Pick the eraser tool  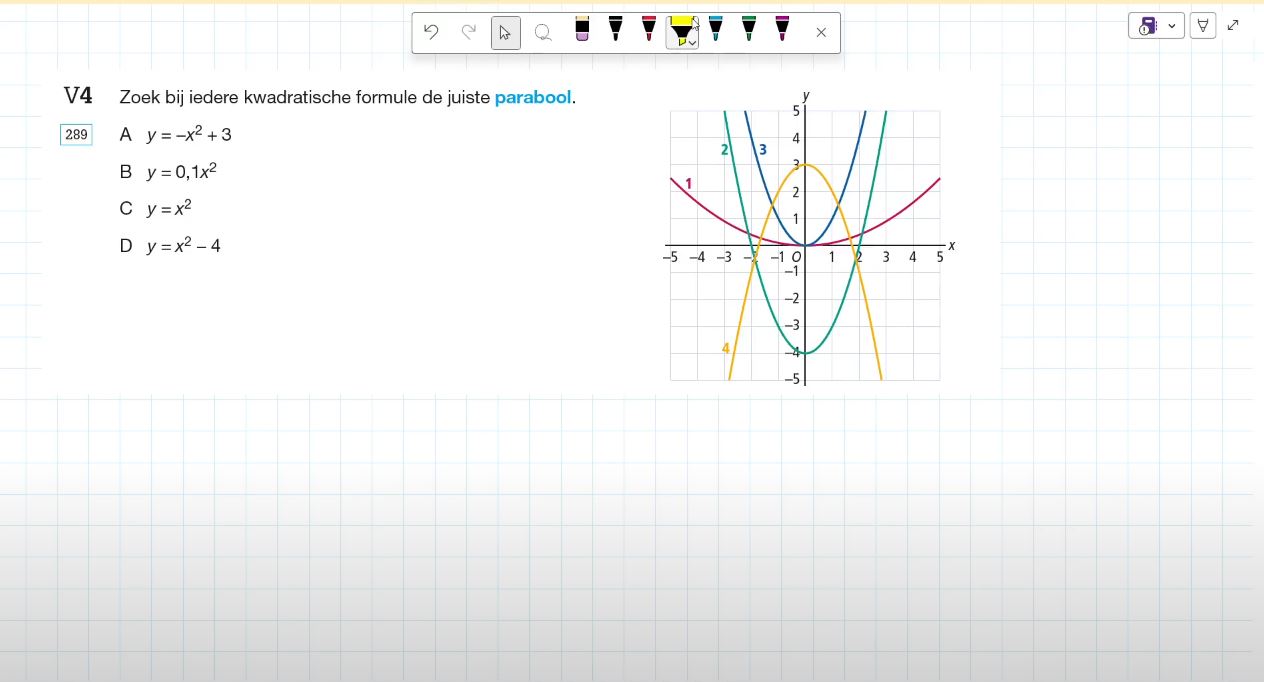click(582, 29)
